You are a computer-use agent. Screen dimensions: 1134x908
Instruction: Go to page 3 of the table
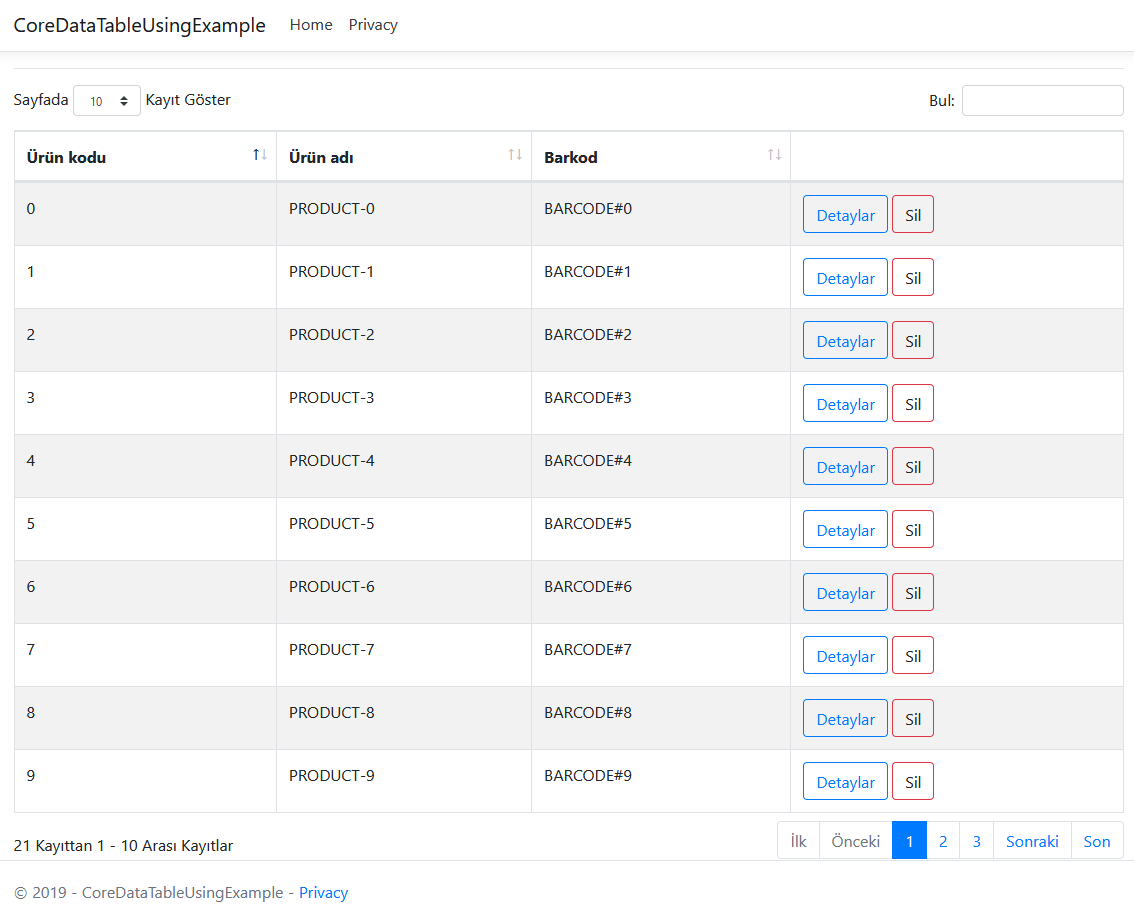[976, 840]
